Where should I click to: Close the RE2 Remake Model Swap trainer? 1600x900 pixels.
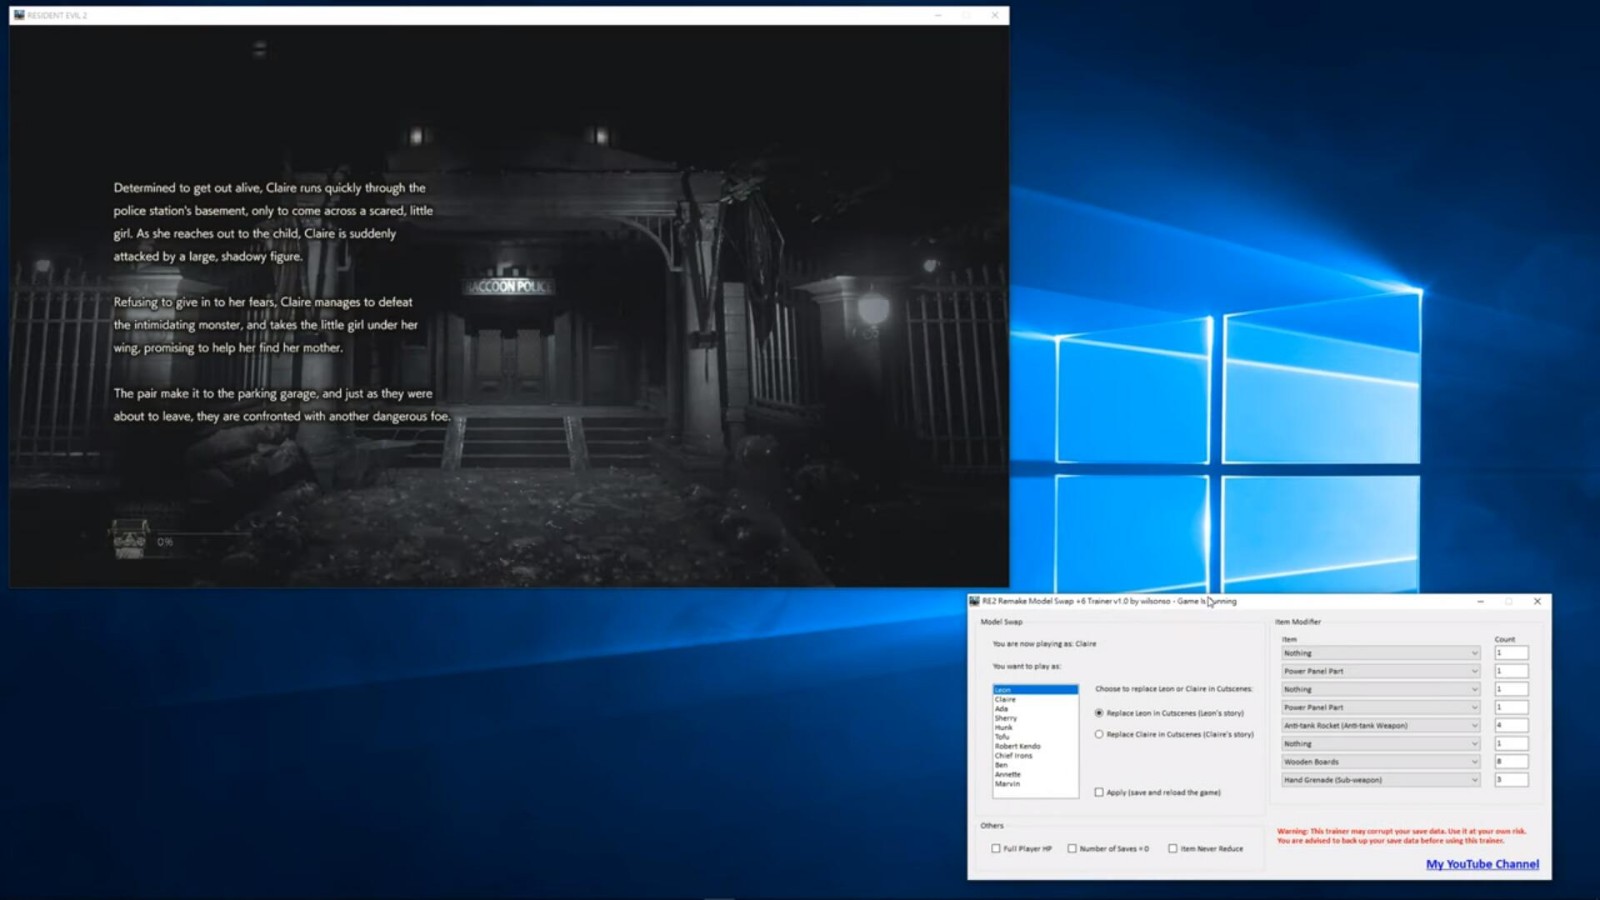pos(1537,601)
